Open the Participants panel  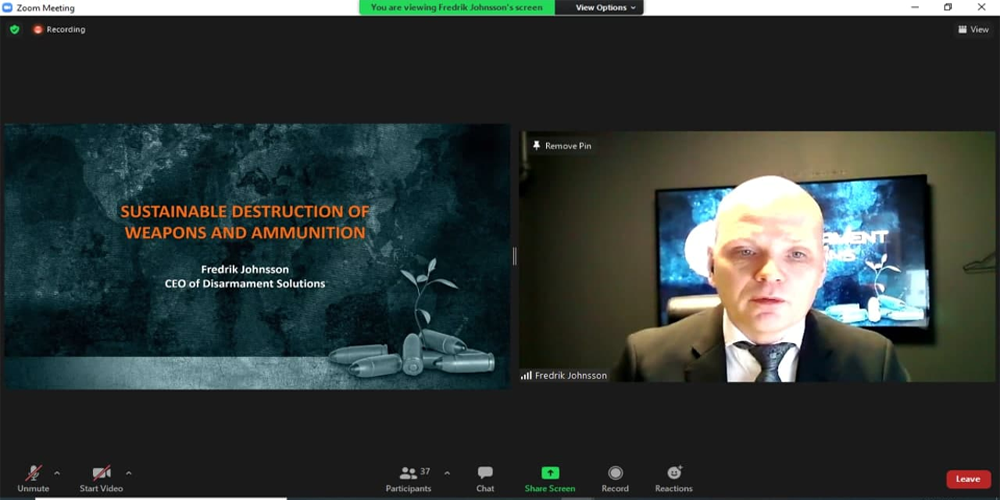click(408, 478)
